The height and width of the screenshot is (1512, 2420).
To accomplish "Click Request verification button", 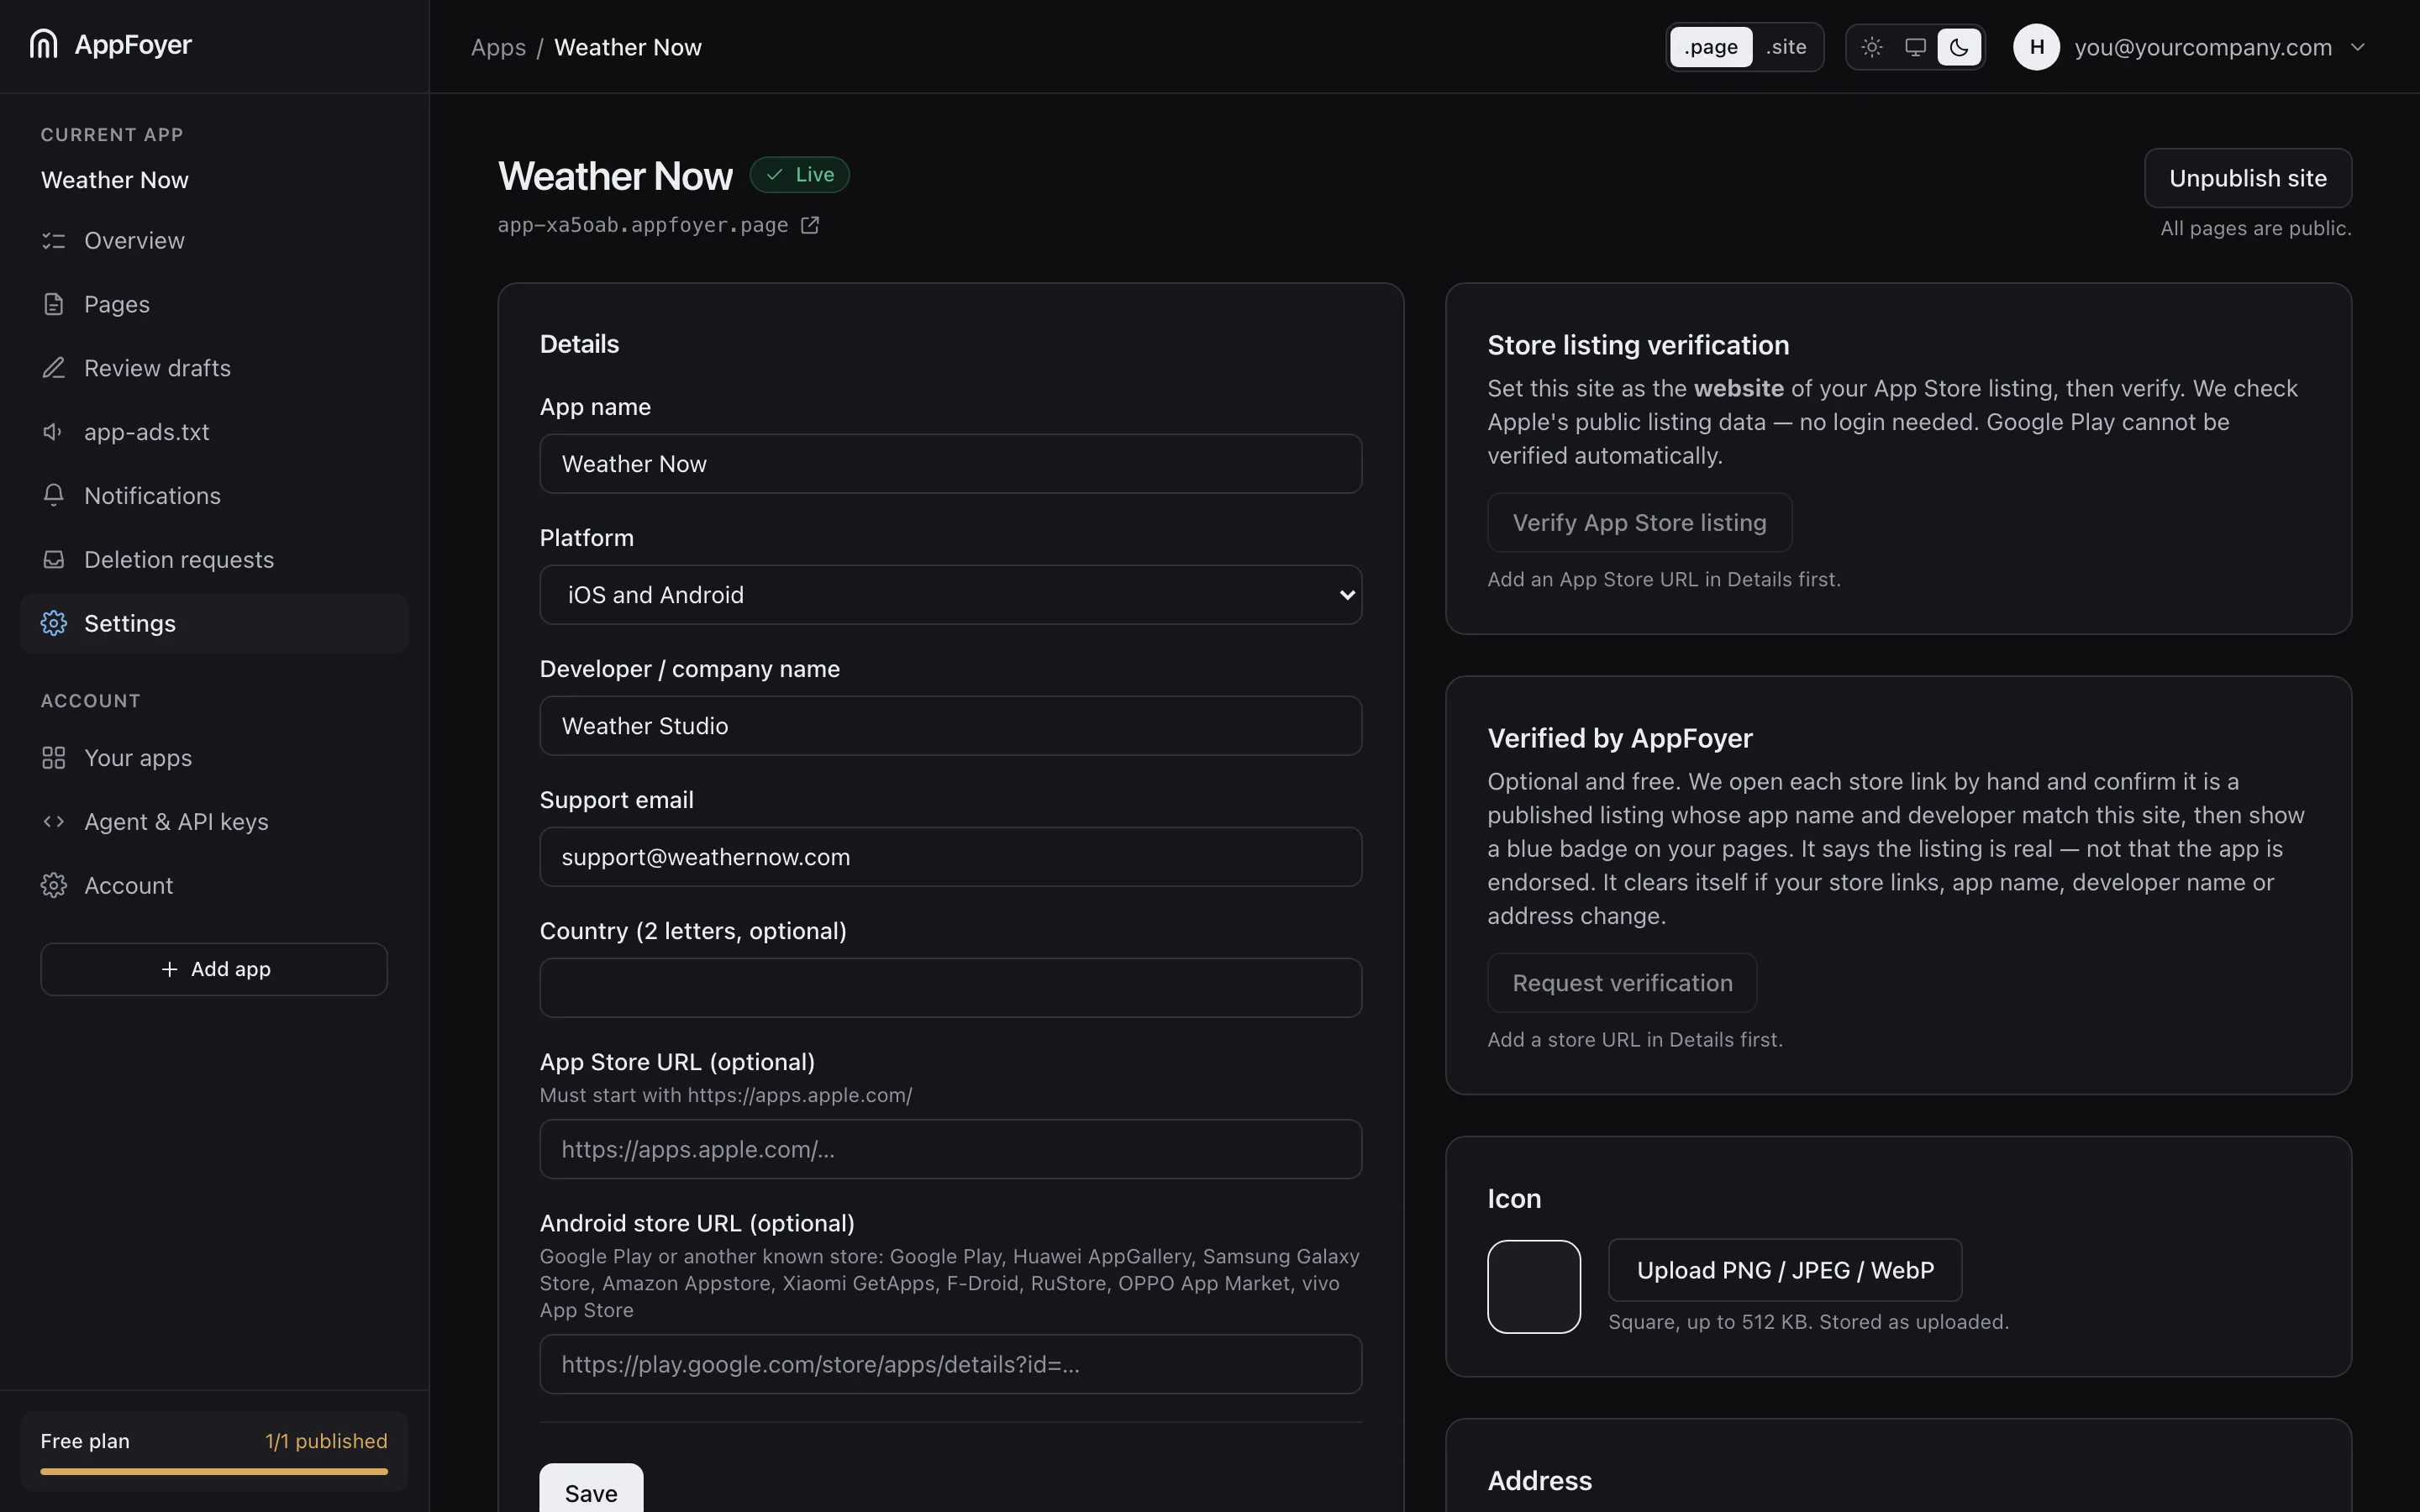I will coord(1622,983).
